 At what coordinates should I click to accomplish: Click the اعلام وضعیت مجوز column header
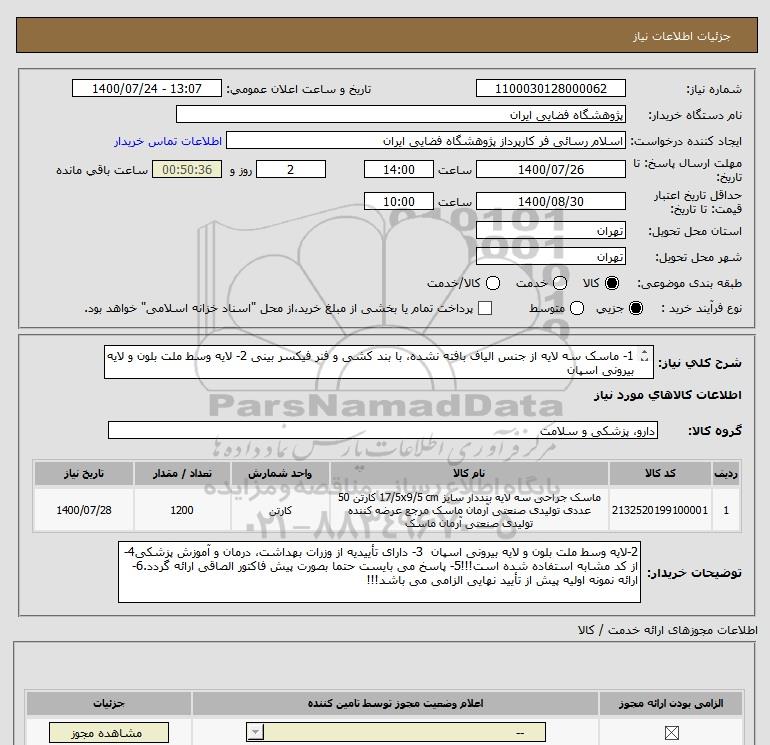395,703
